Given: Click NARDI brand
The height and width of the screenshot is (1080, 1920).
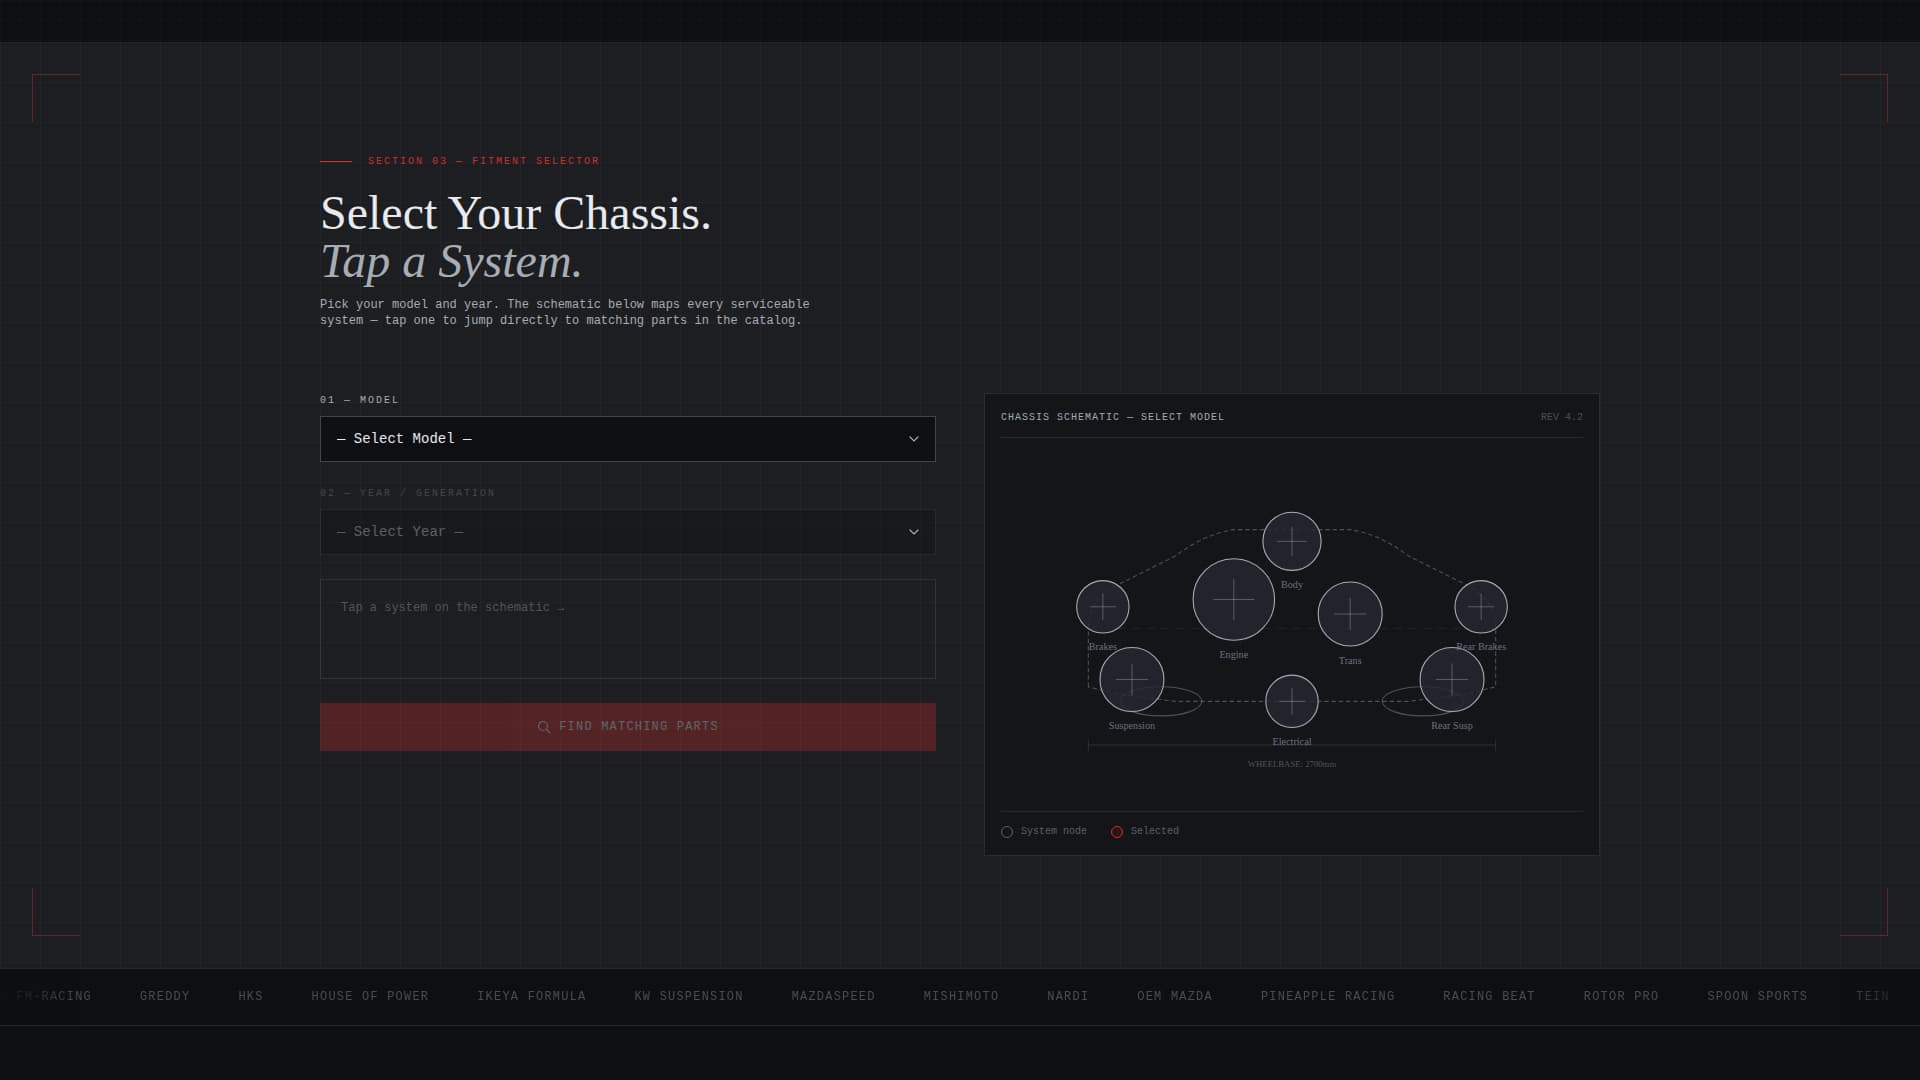Looking at the screenshot, I should (1067, 996).
